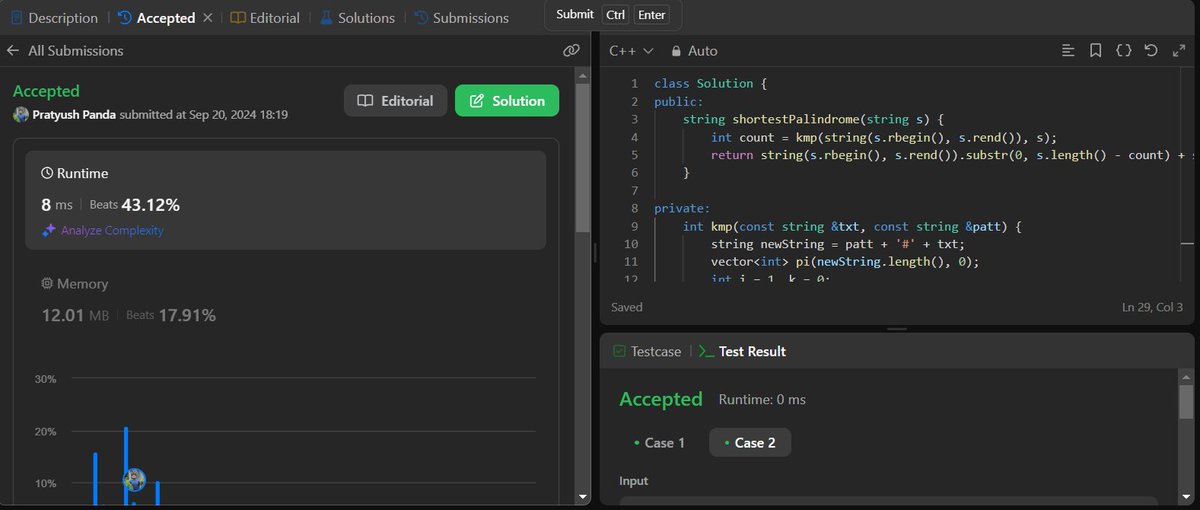Screen dimensions: 1200x510
Task: Click the 'private:' code line
Action: [682, 208]
